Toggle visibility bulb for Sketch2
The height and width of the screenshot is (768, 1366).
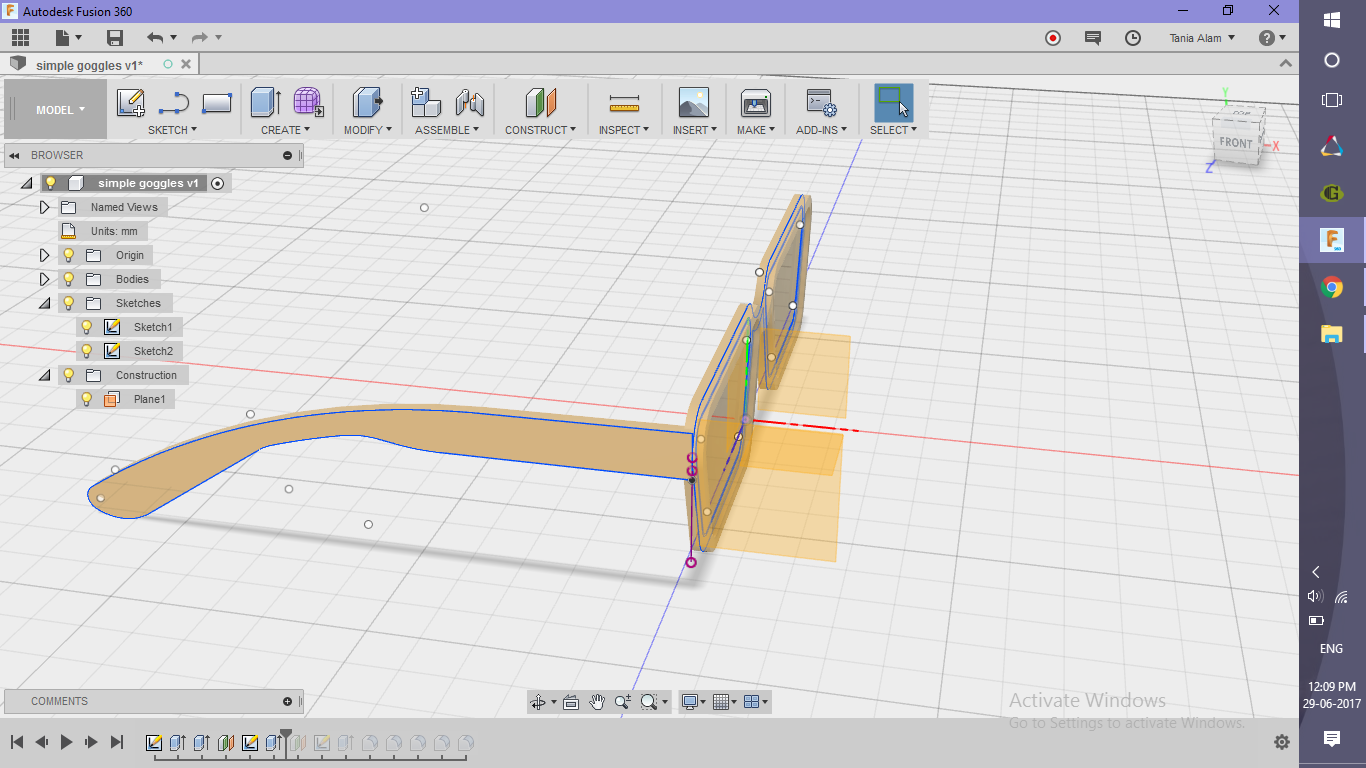tap(87, 351)
